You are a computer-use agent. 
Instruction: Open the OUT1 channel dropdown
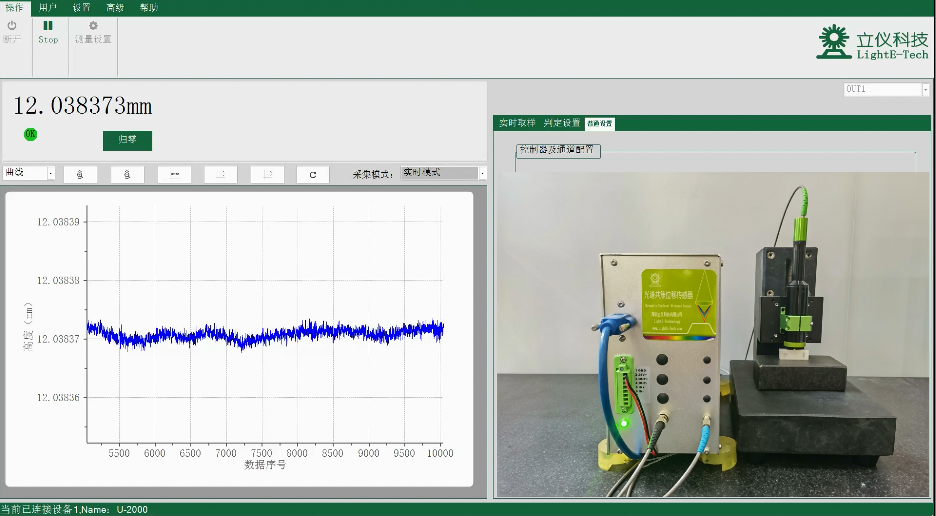(886, 89)
